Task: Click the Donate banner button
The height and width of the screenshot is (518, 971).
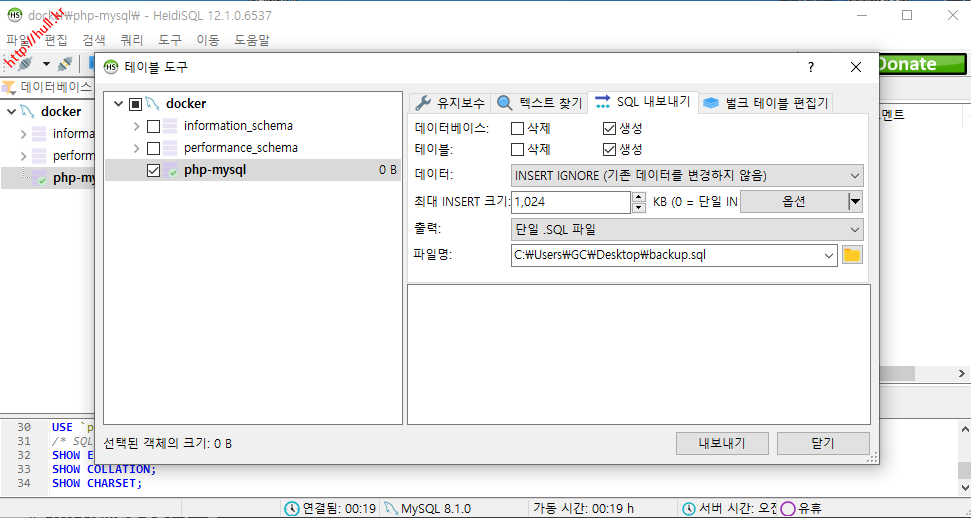Action: [921, 64]
